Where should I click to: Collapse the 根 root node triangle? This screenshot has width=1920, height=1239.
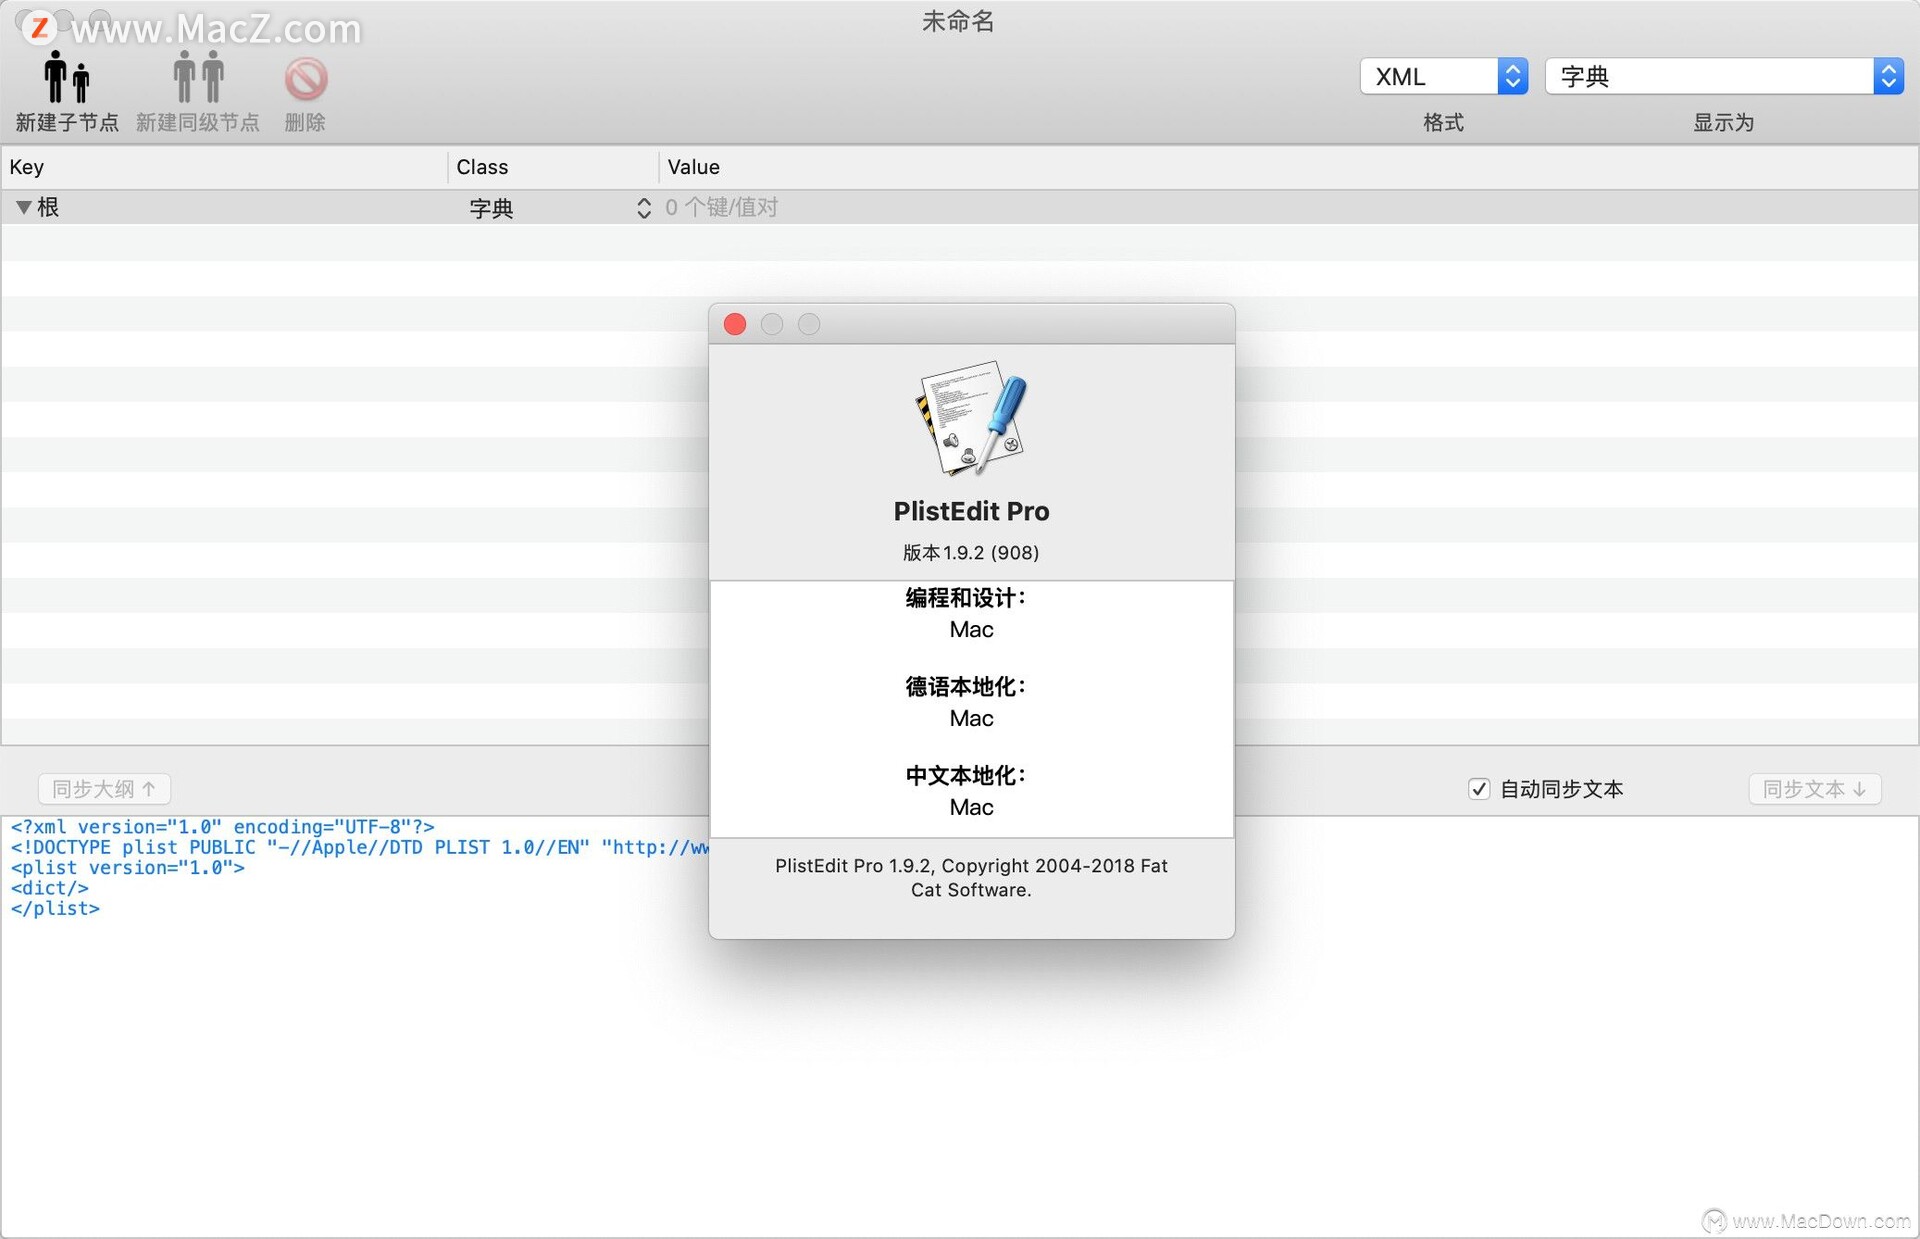click(23, 207)
